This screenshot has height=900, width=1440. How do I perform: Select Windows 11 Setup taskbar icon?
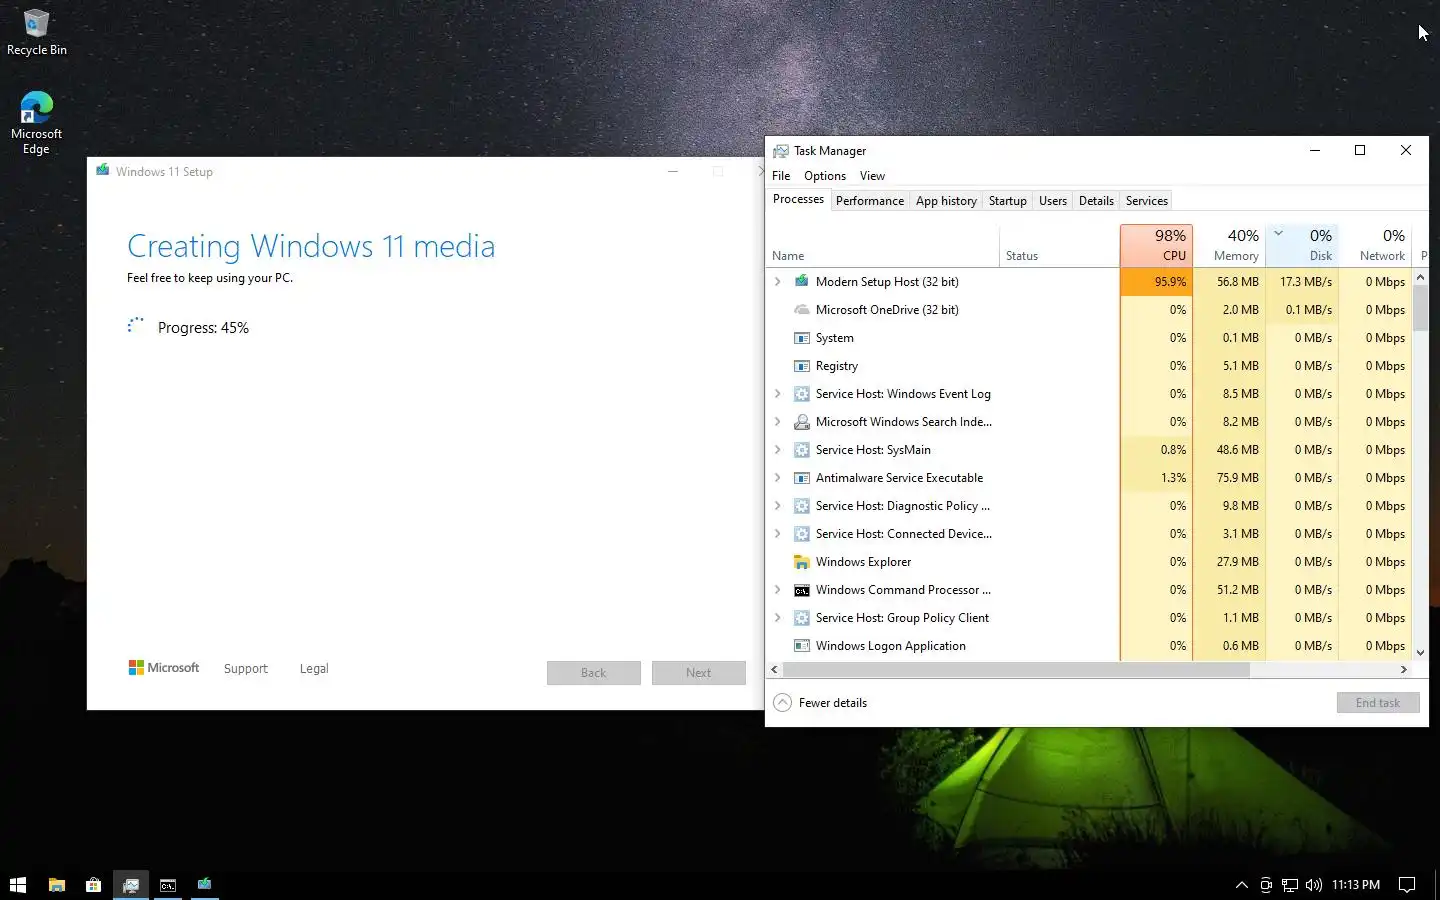pos(205,884)
